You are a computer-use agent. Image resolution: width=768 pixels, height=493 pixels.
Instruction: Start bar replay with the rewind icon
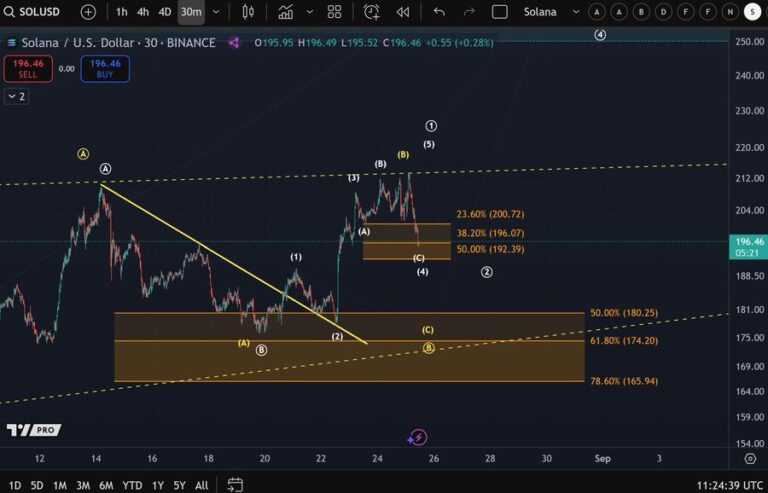(403, 12)
